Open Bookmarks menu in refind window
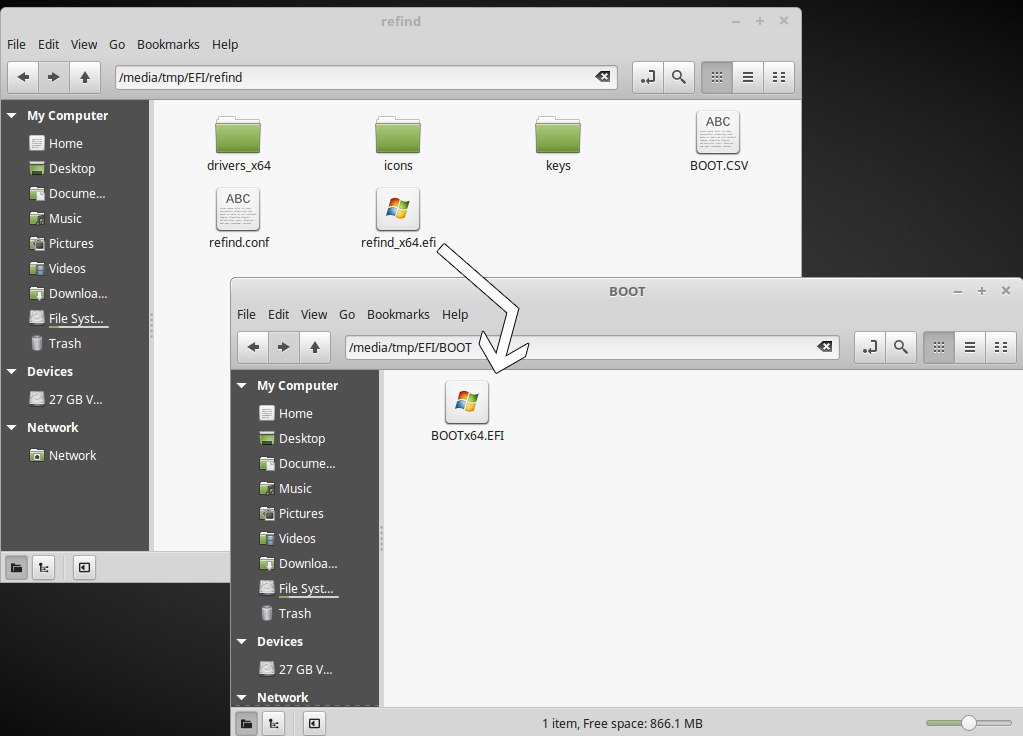This screenshot has width=1023, height=736. click(x=168, y=44)
